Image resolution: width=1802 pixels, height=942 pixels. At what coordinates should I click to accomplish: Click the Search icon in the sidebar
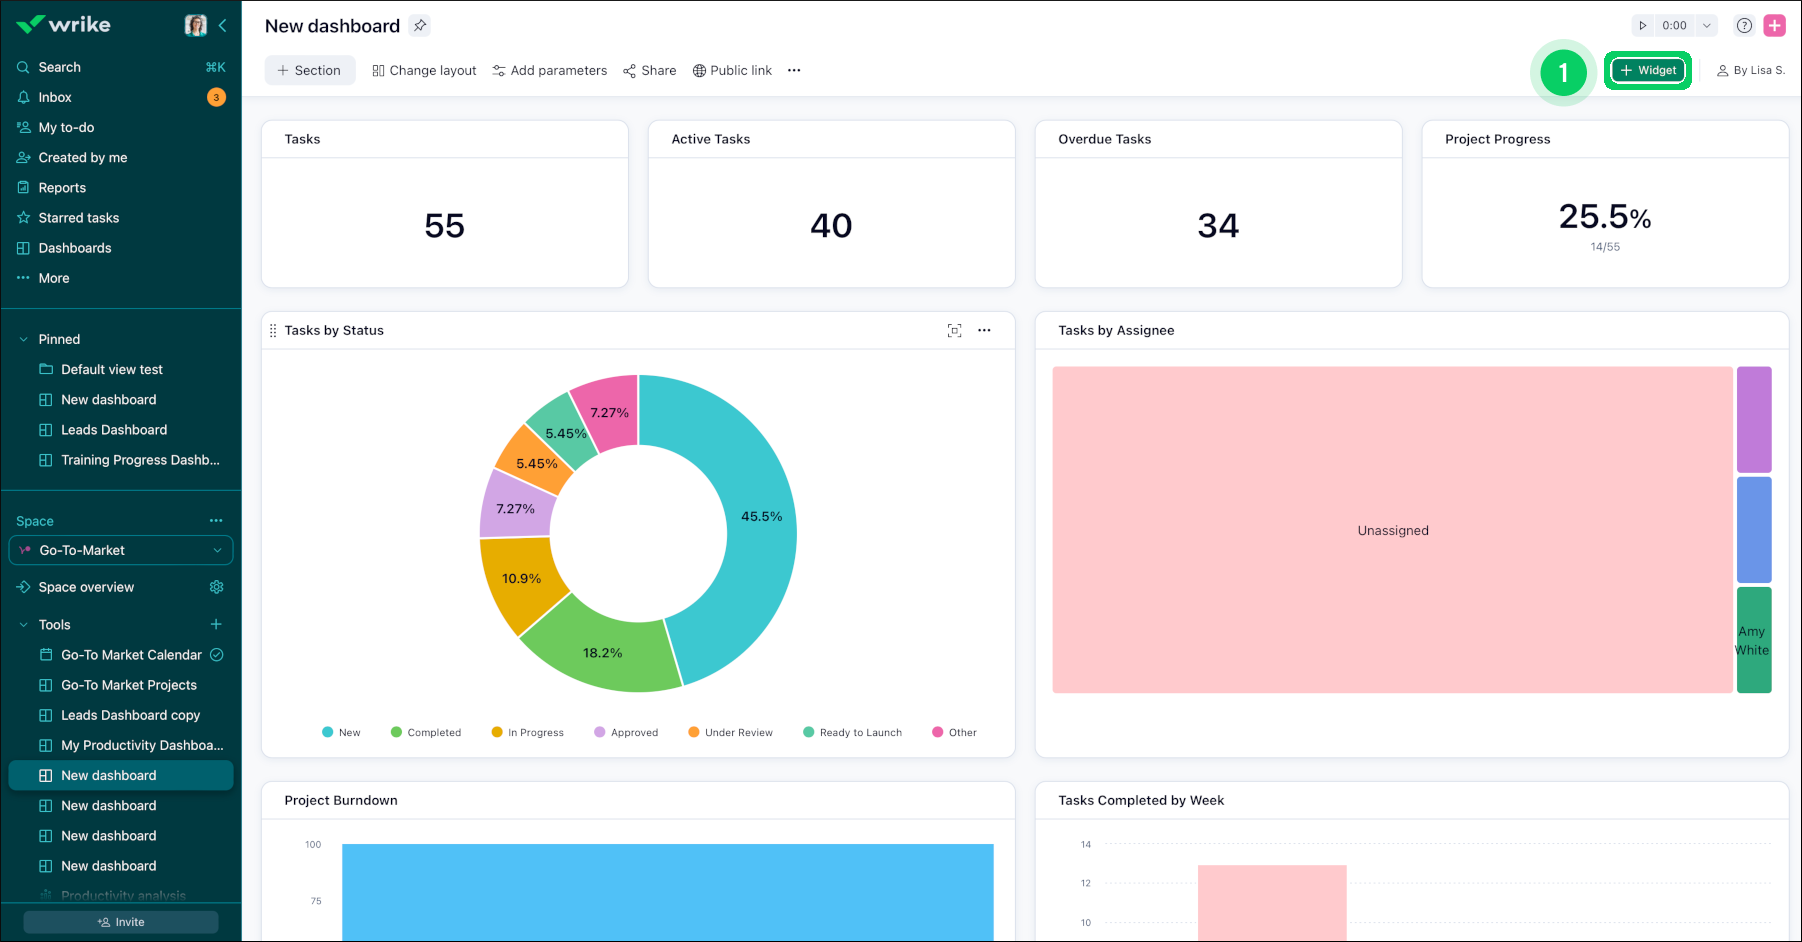click(22, 67)
